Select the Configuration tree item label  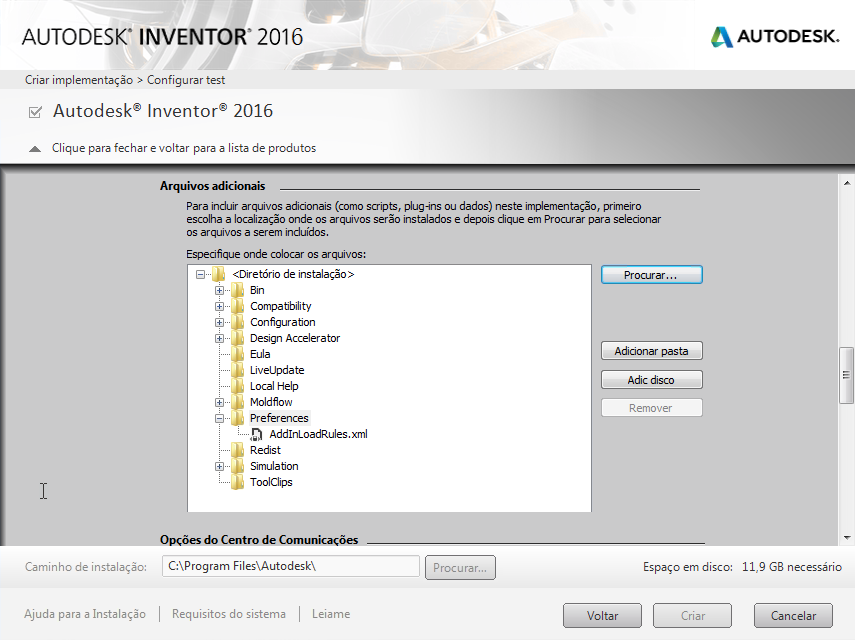tap(282, 322)
